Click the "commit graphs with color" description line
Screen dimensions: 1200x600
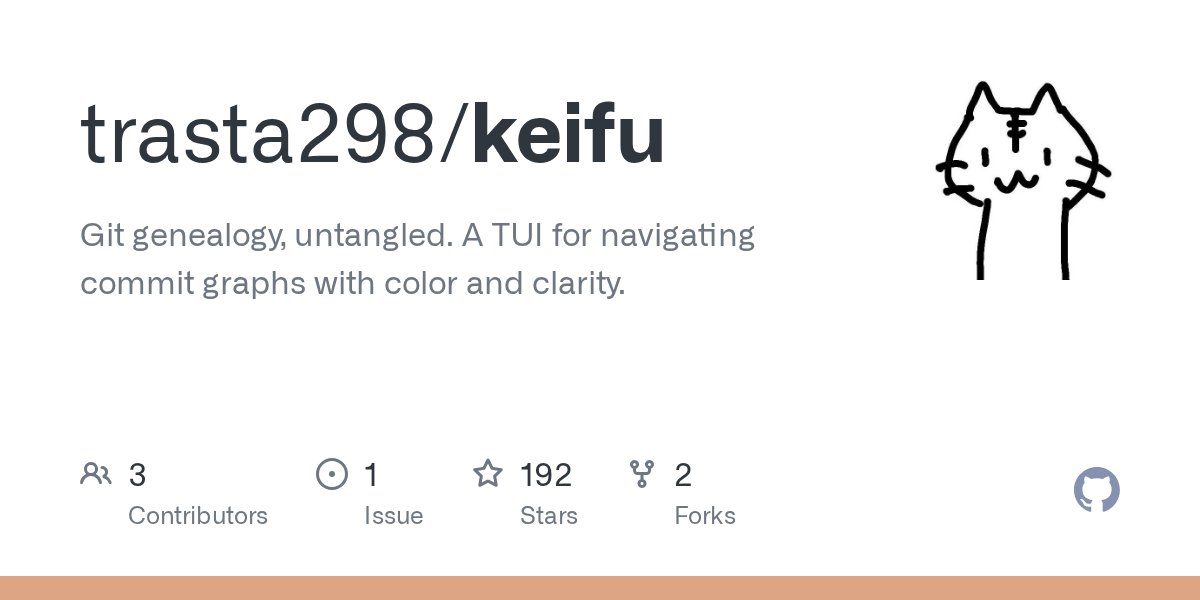(352, 284)
